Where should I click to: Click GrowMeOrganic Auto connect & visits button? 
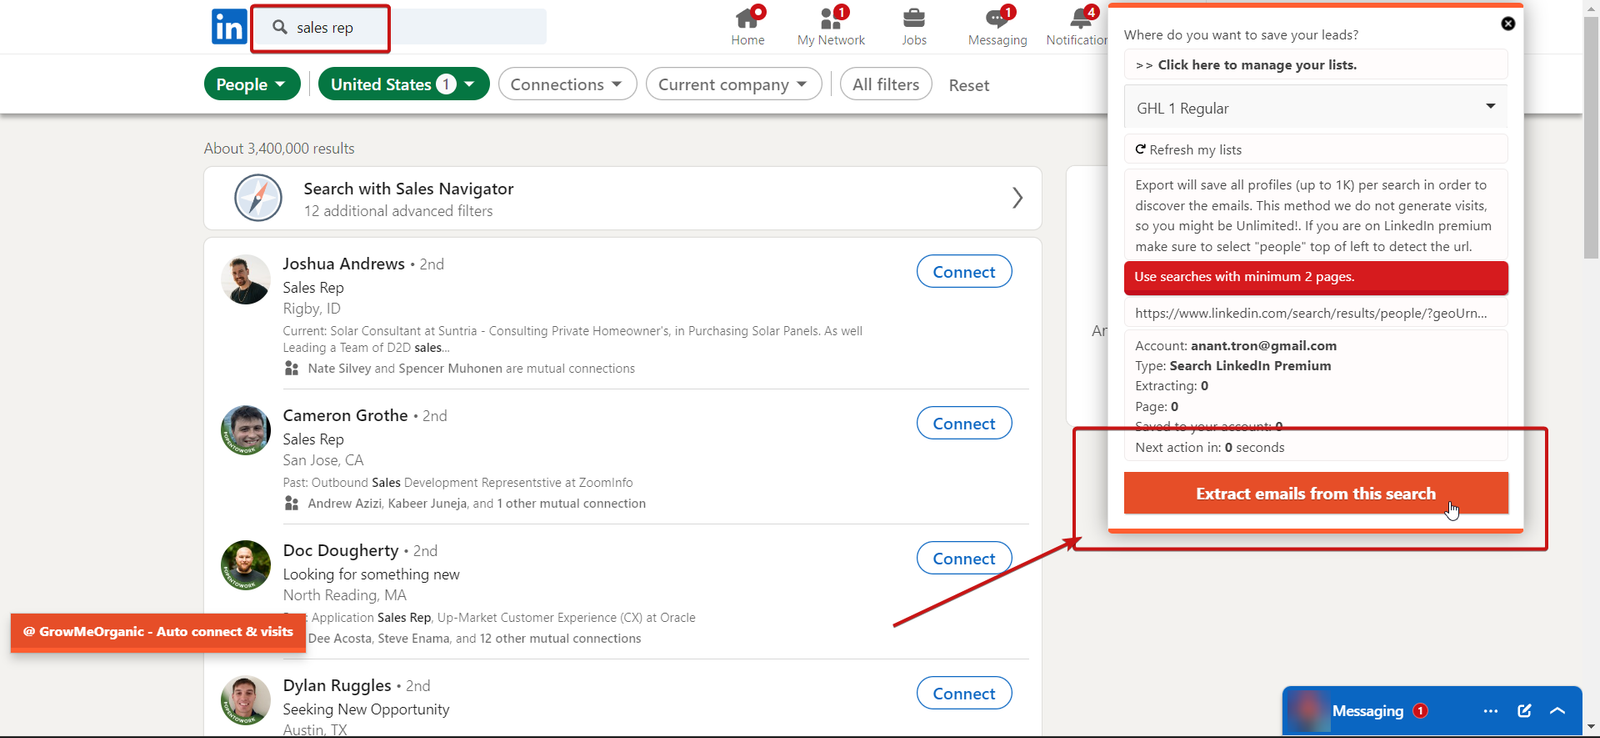click(x=158, y=632)
